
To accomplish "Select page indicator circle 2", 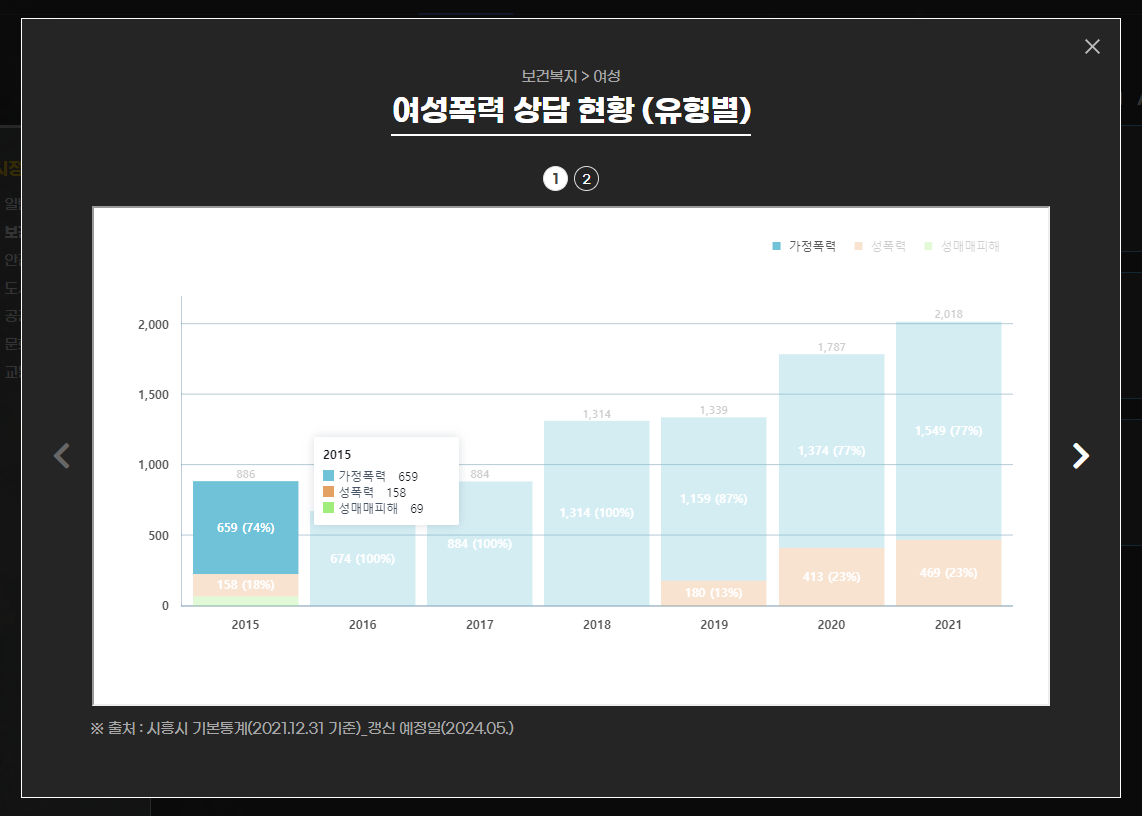I will click(x=586, y=178).
